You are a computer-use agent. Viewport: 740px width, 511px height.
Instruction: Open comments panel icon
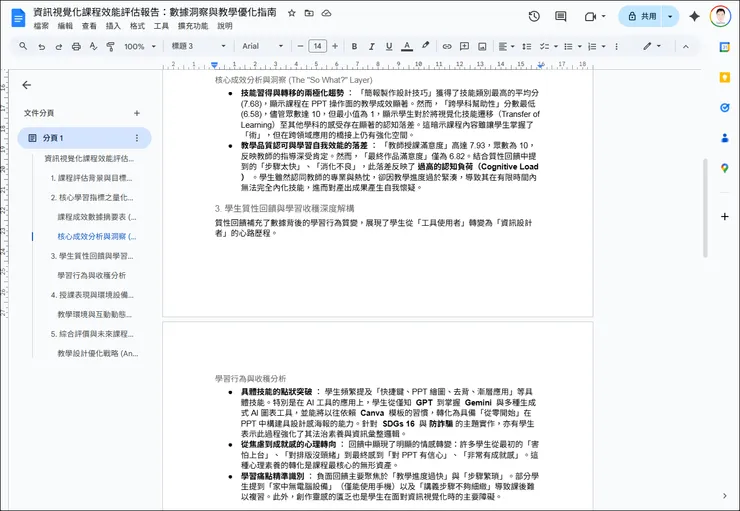[561, 17]
